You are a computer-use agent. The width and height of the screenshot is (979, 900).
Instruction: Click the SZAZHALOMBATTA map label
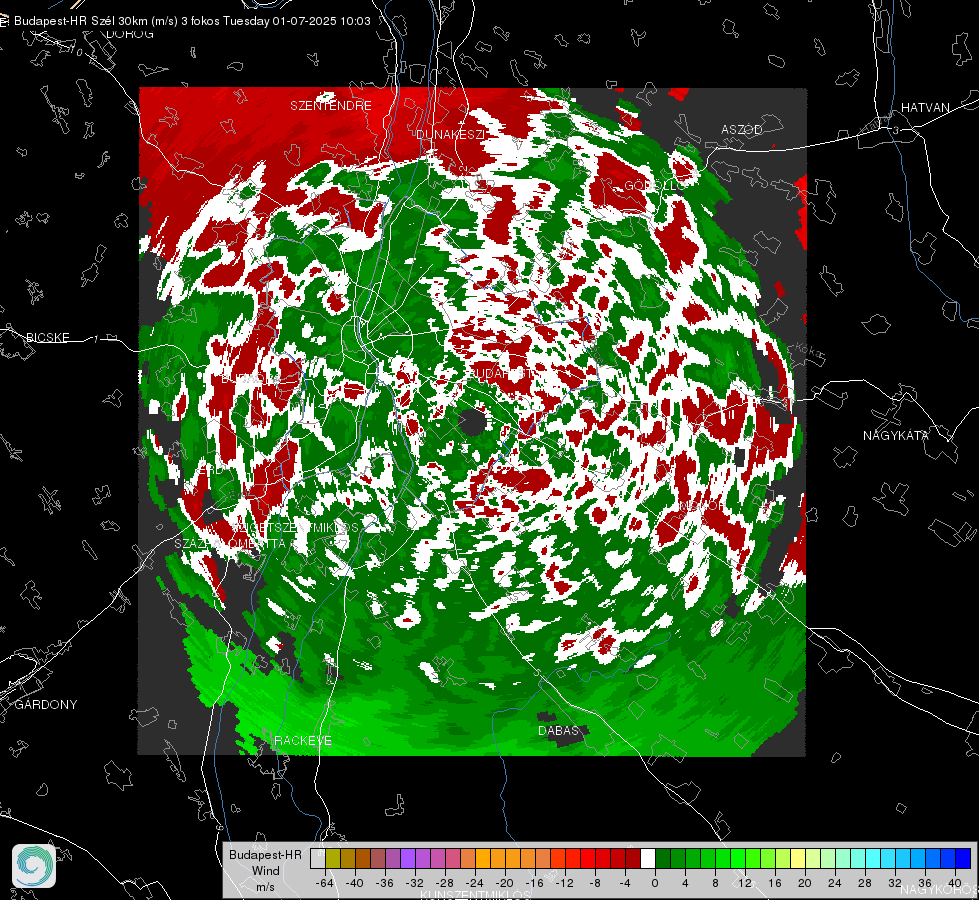230,543
